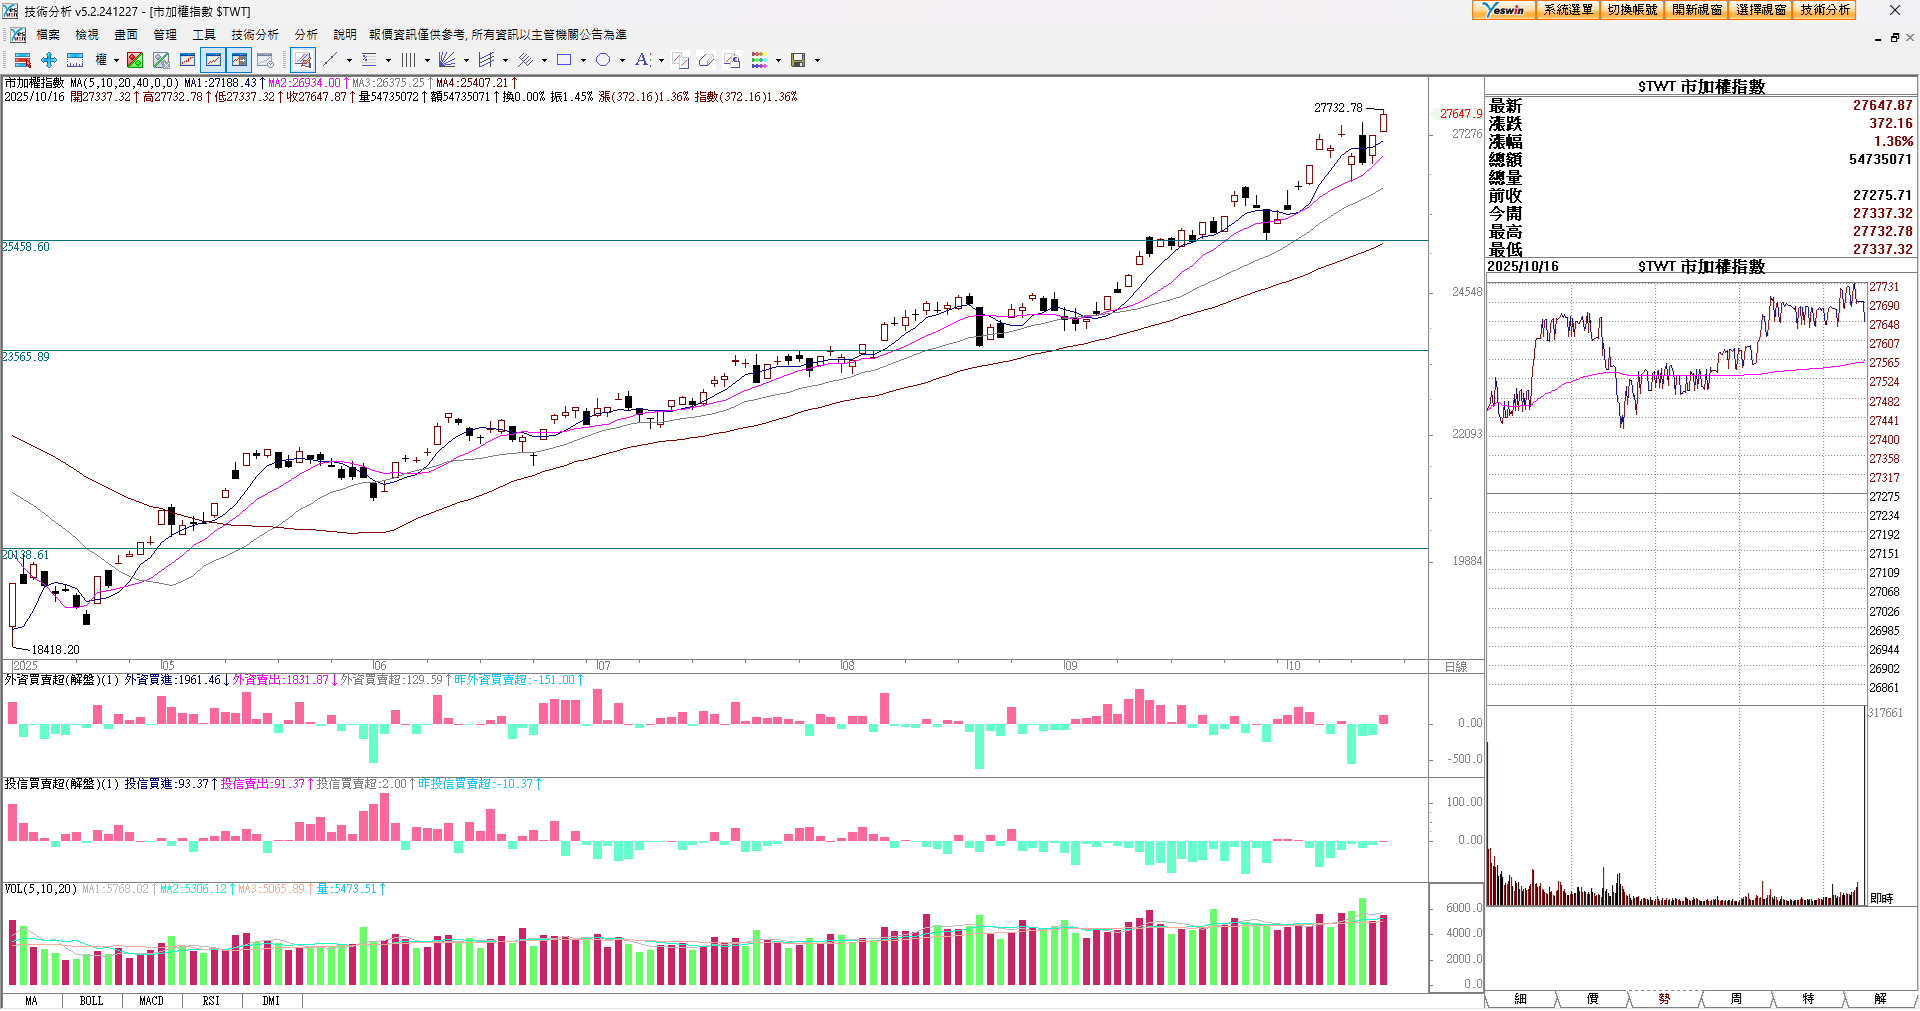Switch to the MACD indicator tab
Image resolution: width=1920 pixels, height=1011 pixels.
(x=151, y=1000)
